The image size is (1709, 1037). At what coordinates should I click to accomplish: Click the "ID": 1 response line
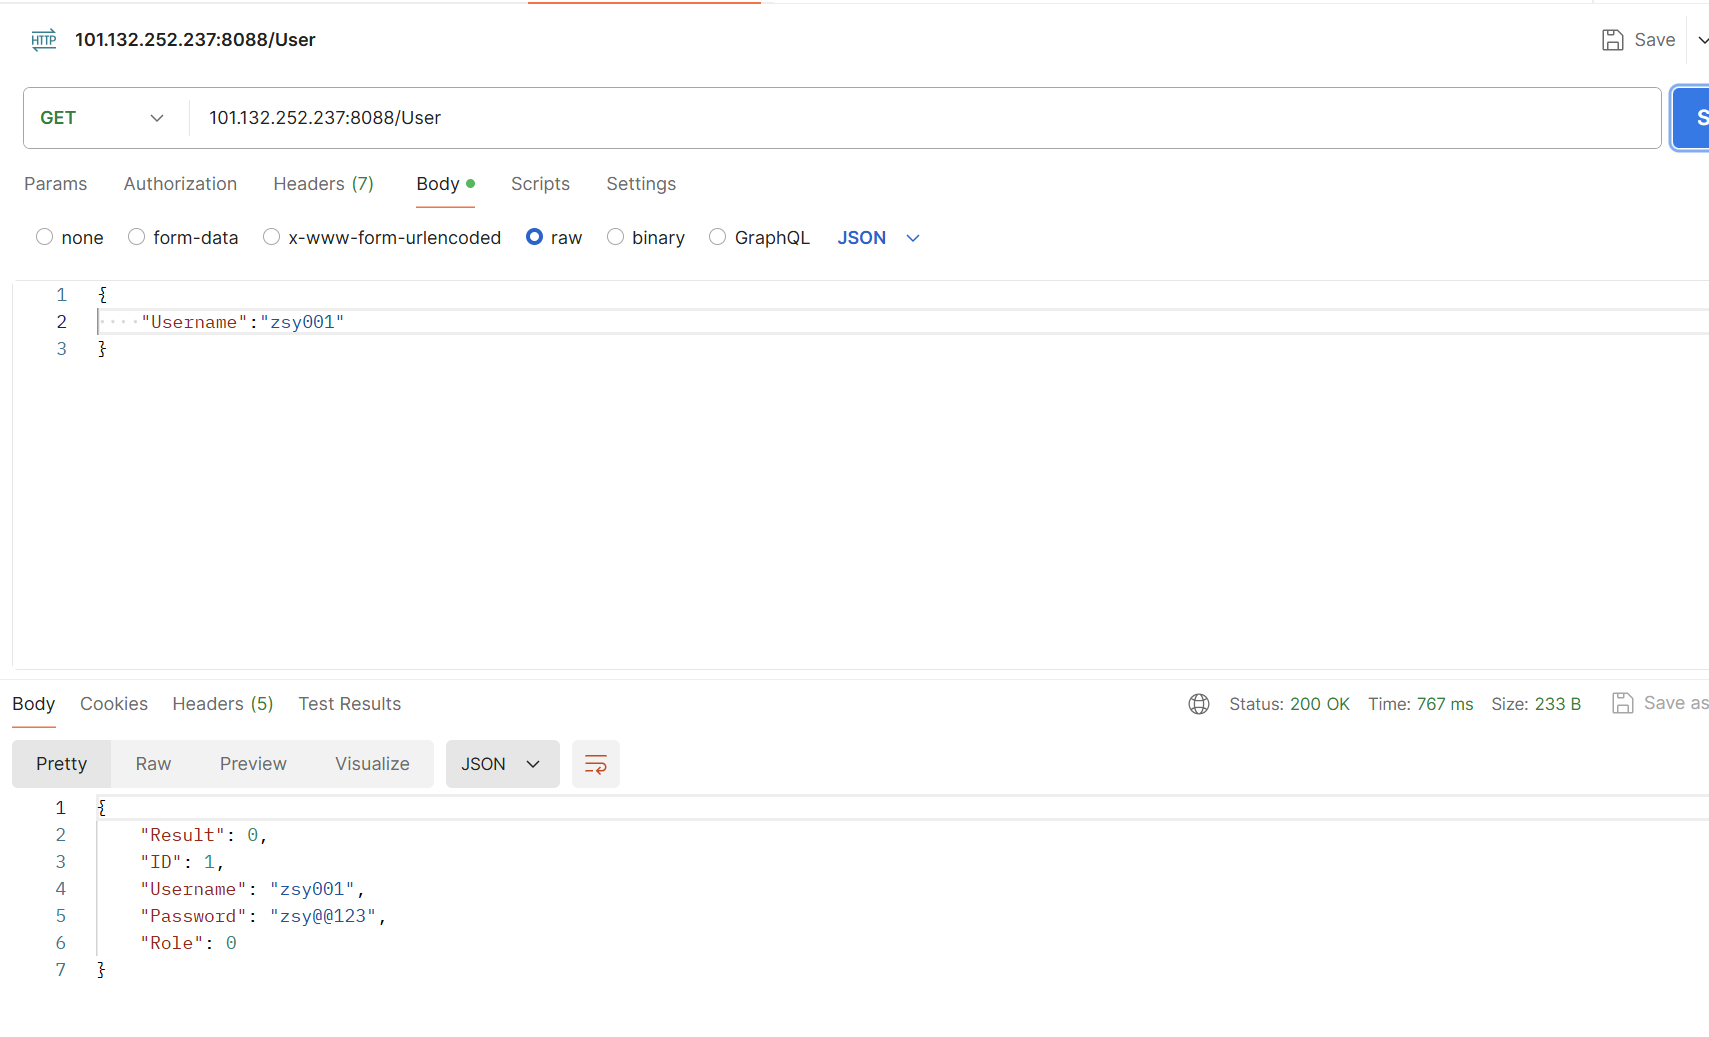[182, 862]
